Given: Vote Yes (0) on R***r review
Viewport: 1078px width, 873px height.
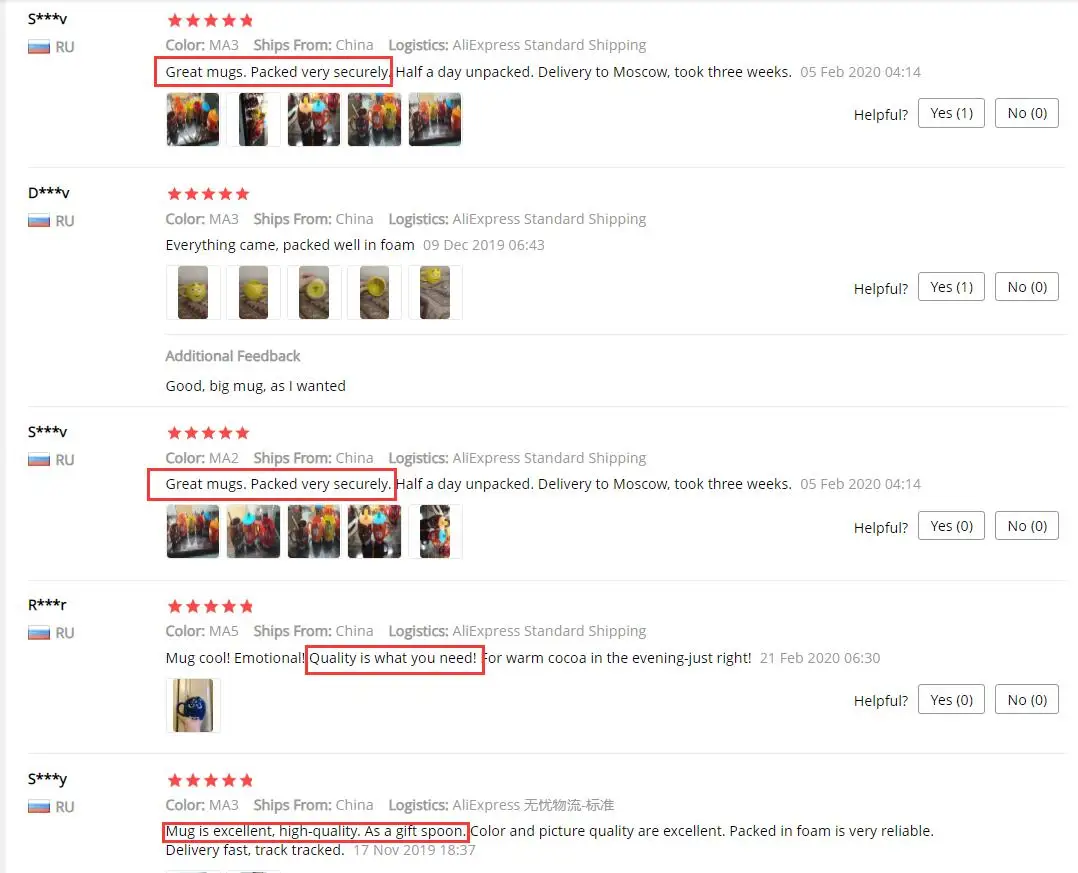Looking at the screenshot, I should tap(951, 700).
